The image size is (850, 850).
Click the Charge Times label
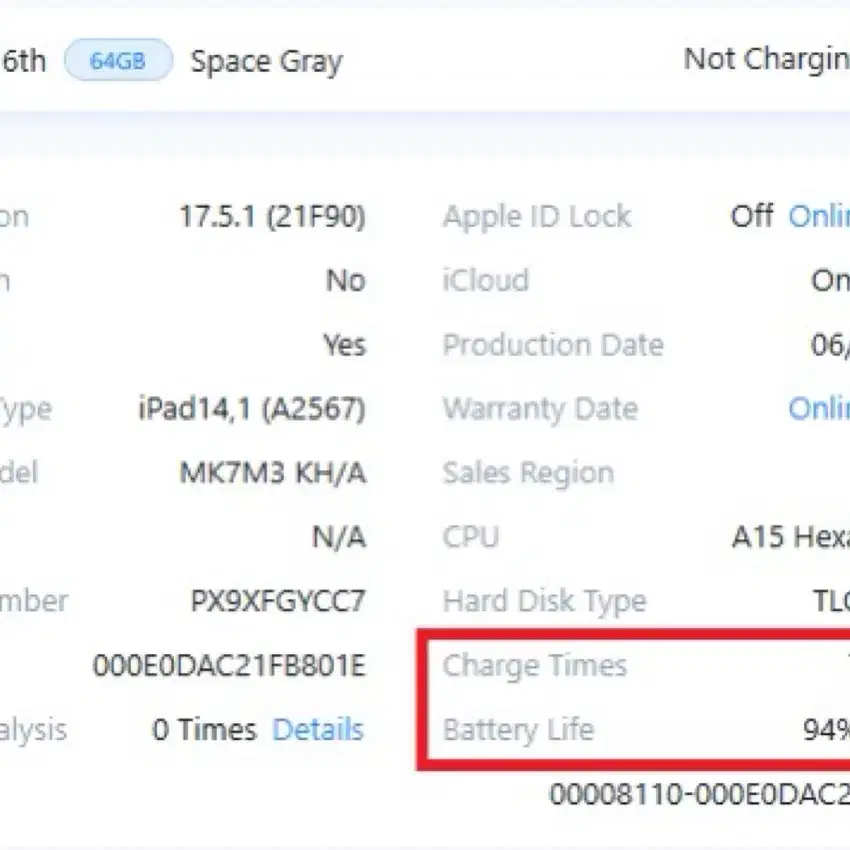[535, 666]
